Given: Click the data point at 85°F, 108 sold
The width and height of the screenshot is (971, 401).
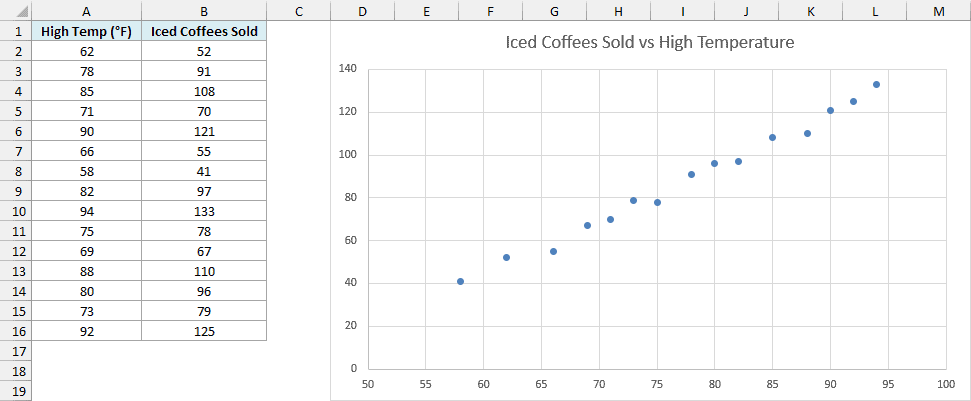Looking at the screenshot, I should pyautogui.click(x=772, y=137).
